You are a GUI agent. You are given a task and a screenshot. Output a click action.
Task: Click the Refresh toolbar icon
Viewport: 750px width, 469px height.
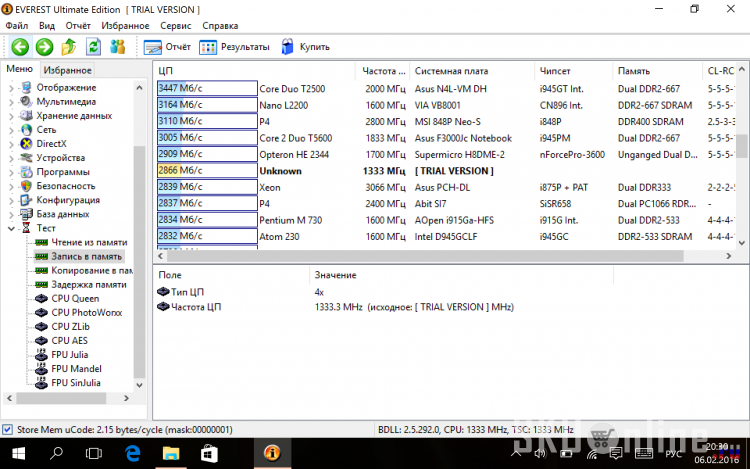tap(93, 47)
